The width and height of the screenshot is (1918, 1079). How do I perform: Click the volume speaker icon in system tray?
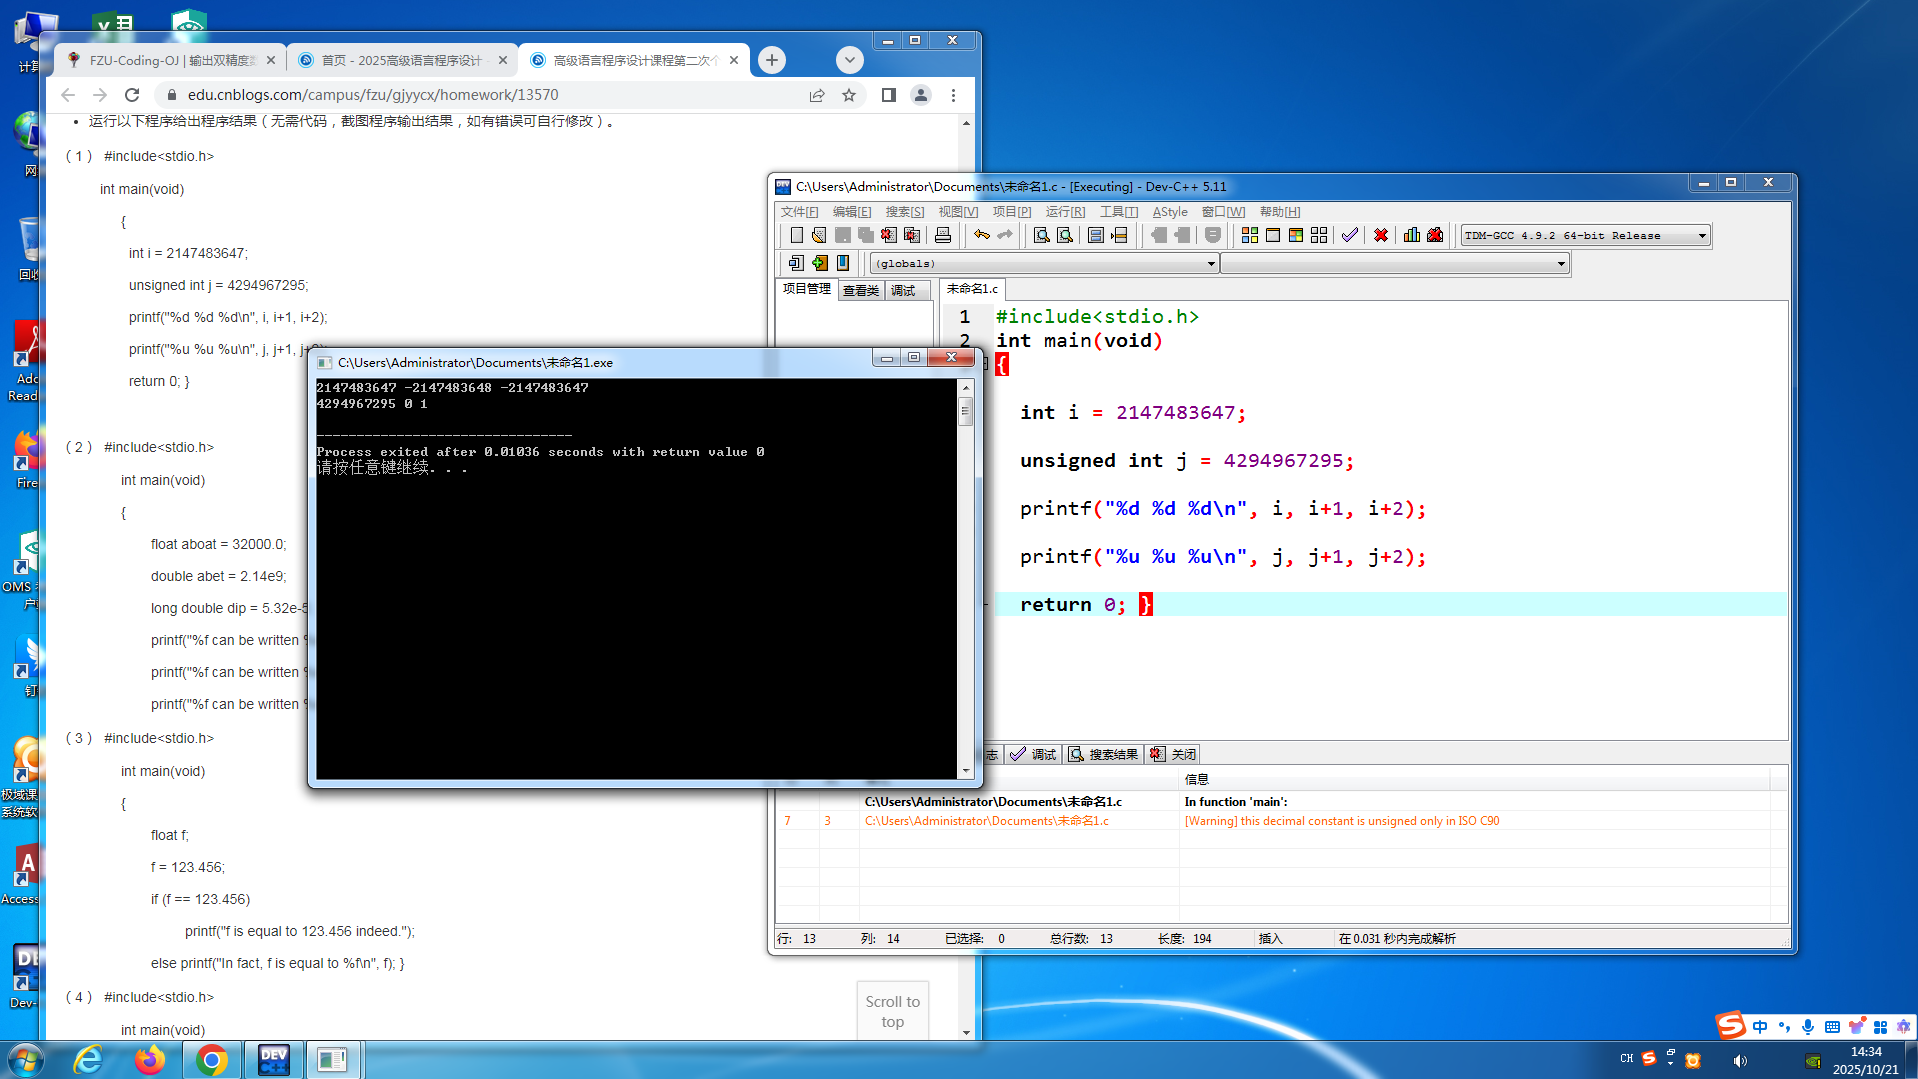coord(1740,1061)
